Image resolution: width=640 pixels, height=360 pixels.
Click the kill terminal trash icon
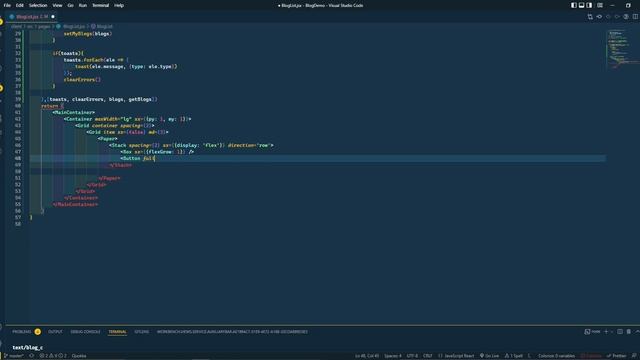[x=629, y=332]
